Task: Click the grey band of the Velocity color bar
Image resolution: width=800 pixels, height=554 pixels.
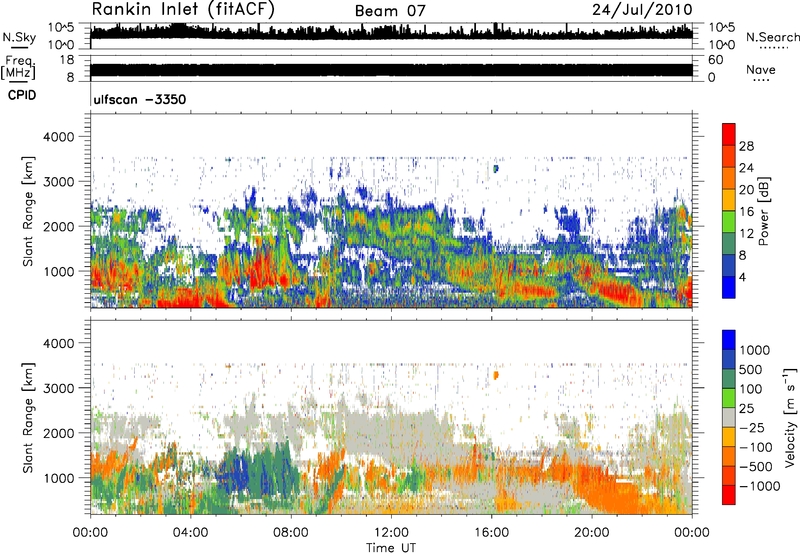Action: (729, 417)
